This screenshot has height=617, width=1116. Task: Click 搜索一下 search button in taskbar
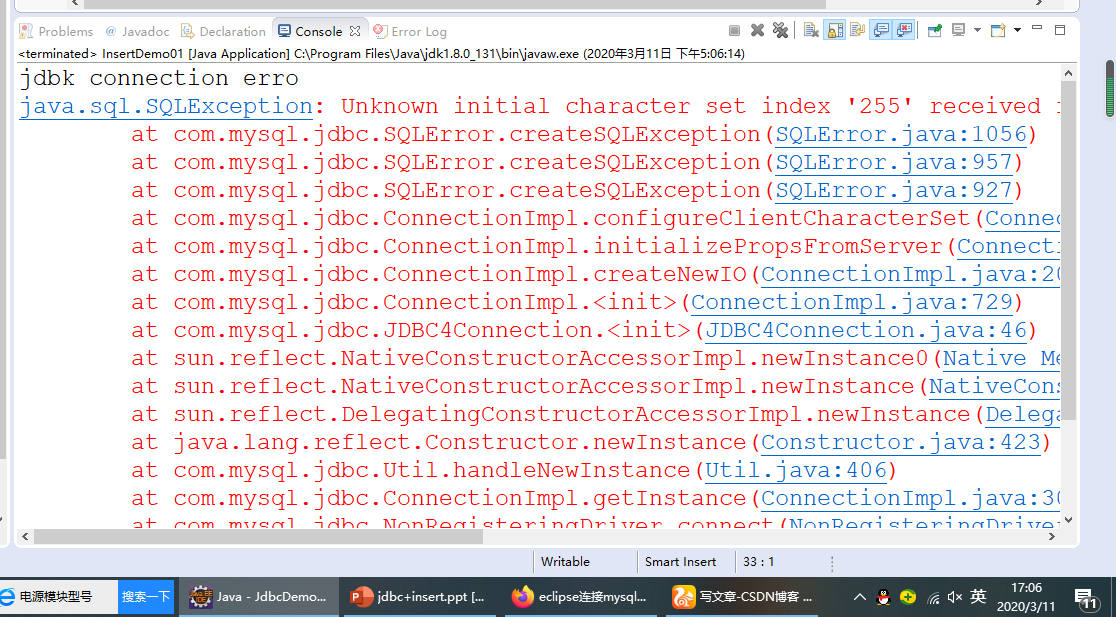[146, 596]
